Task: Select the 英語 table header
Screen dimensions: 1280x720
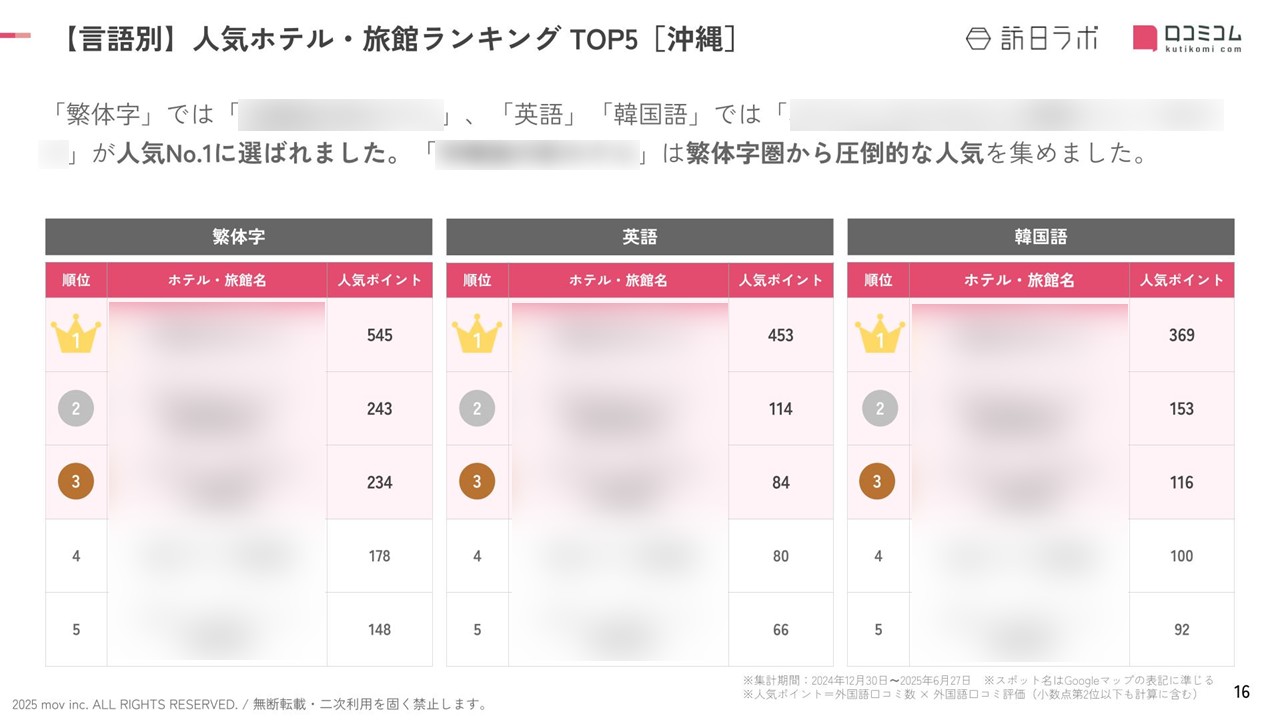Action: point(640,237)
